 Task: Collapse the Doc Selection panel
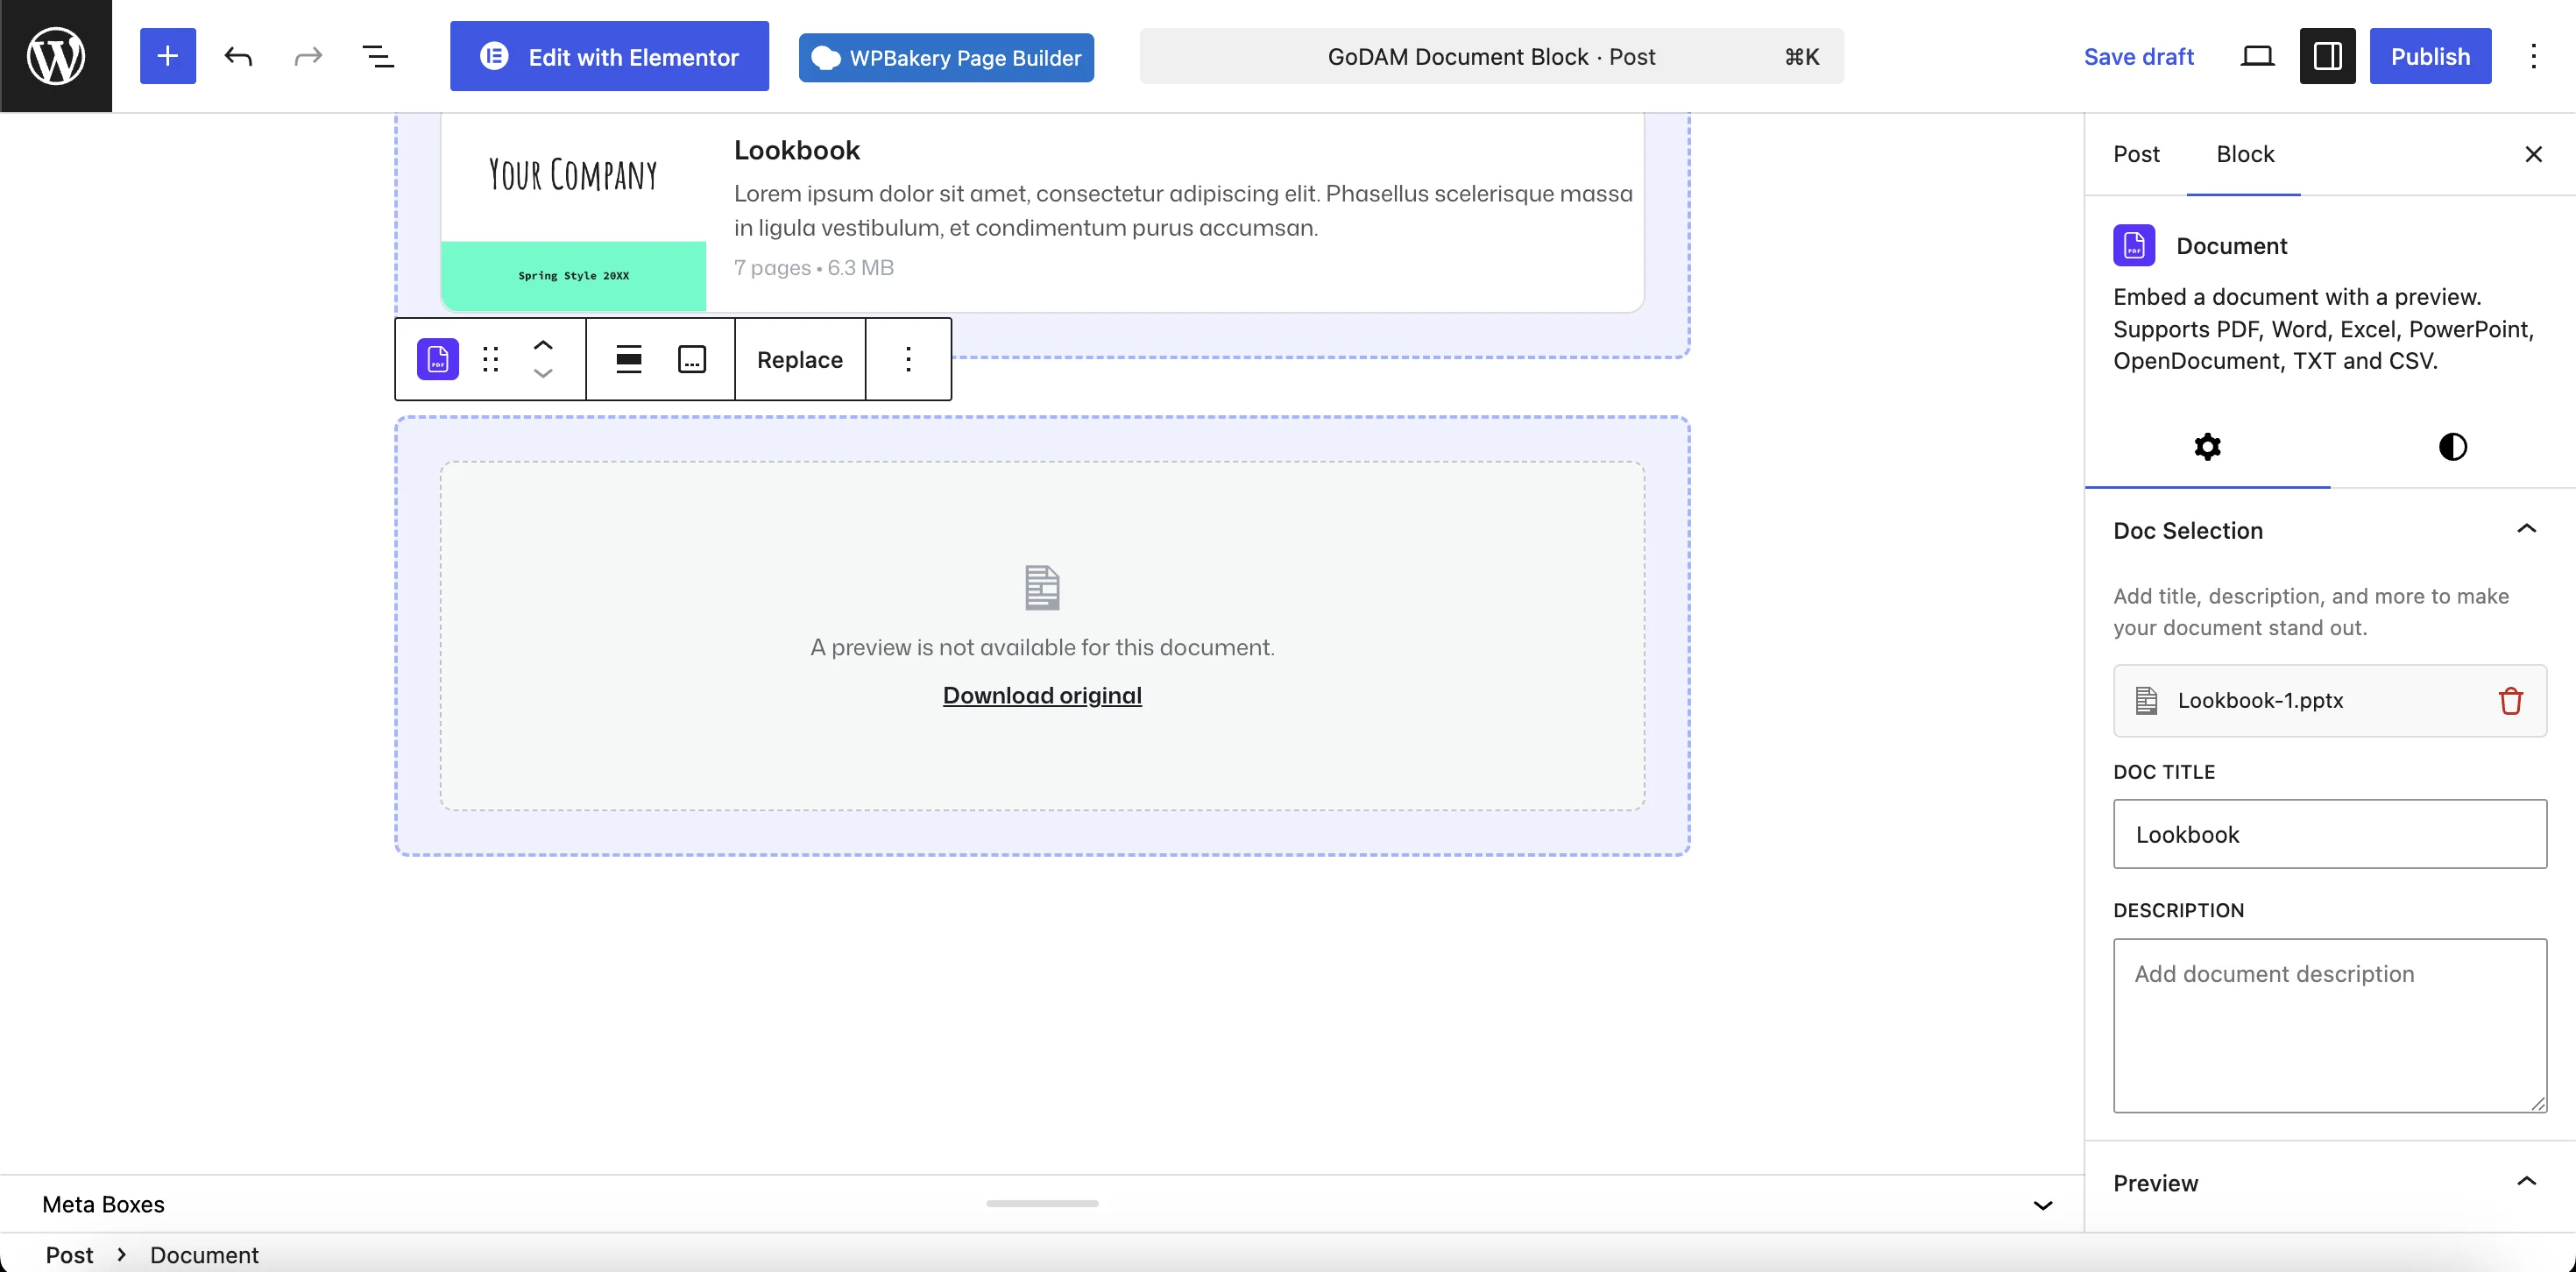[x=2330, y=530]
